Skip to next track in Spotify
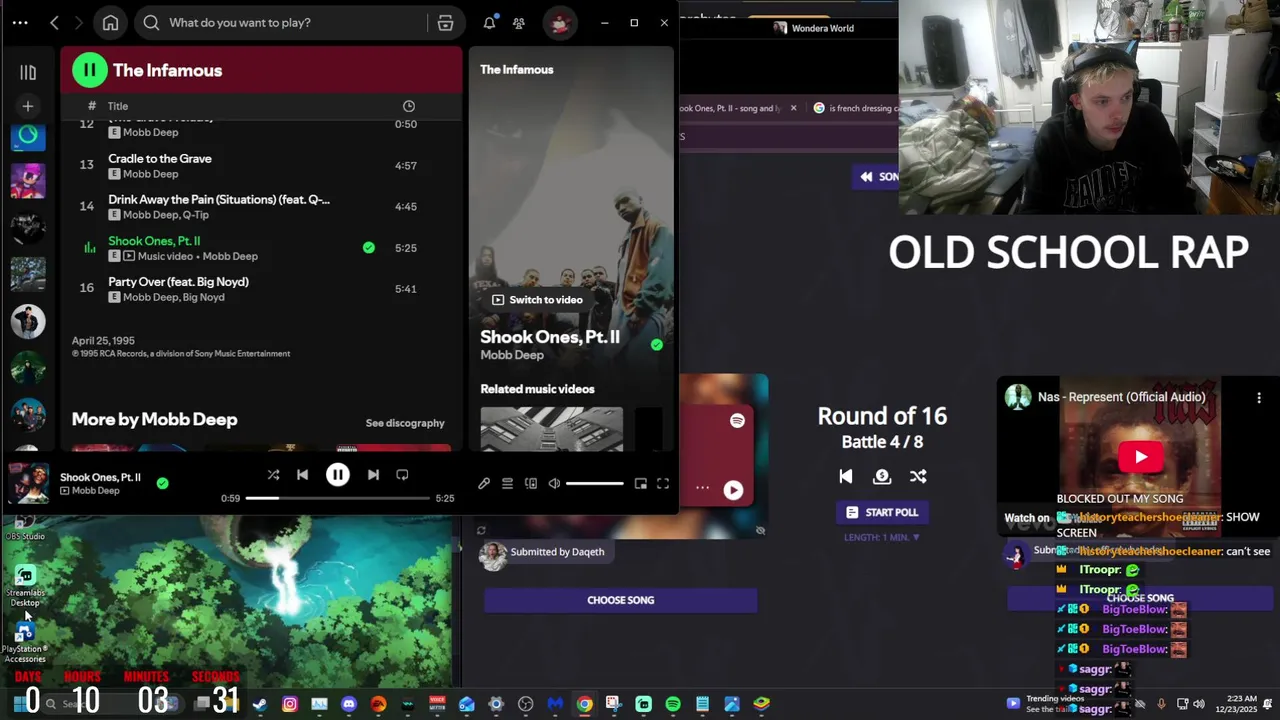Viewport: 1280px width, 720px height. 373,475
